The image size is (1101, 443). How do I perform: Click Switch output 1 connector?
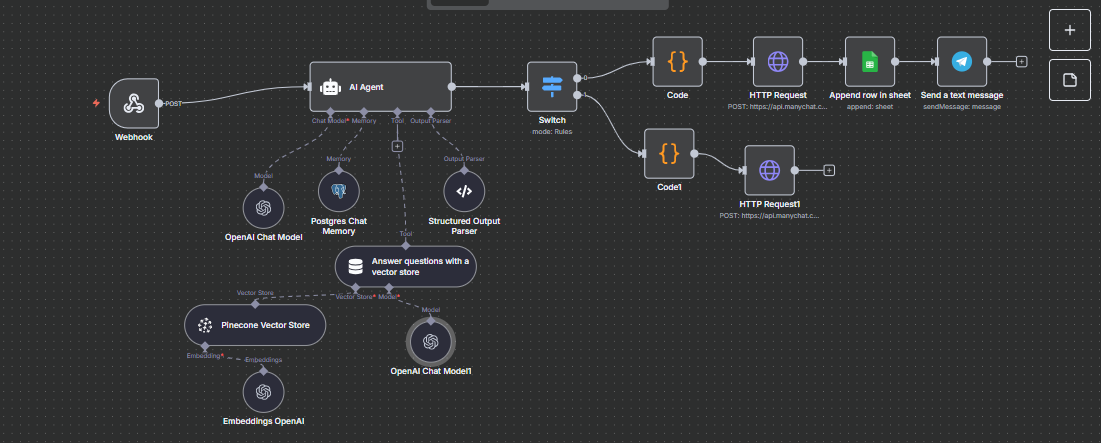point(577,95)
